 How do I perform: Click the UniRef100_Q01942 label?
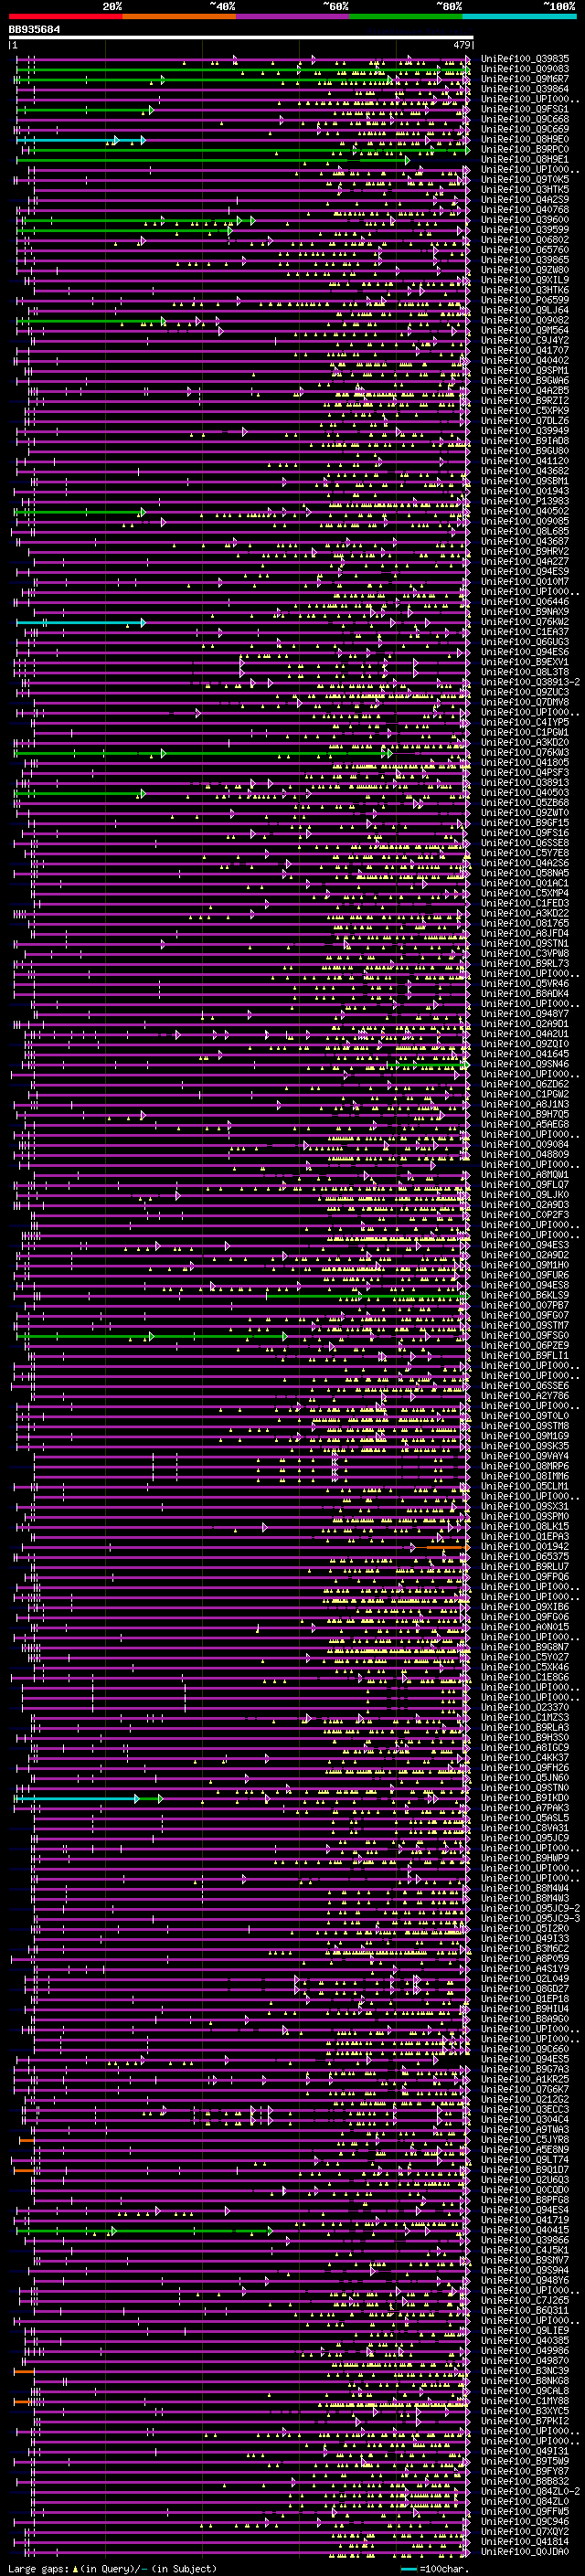pos(525,1546)
